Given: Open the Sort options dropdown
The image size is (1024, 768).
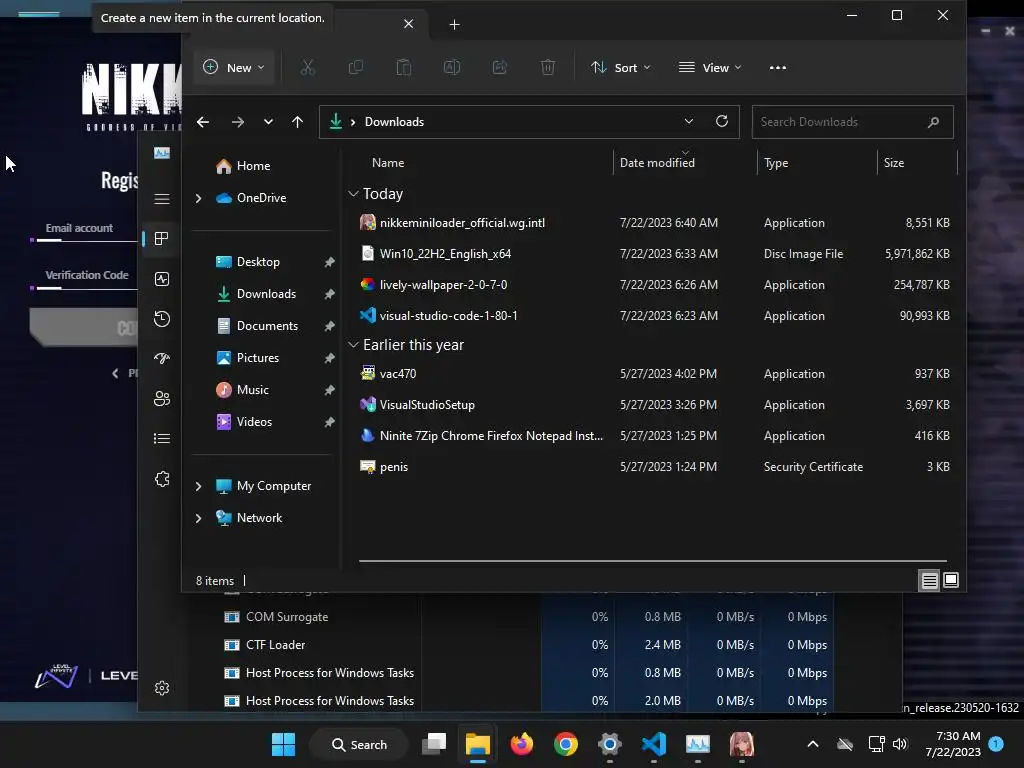Looking at the screenshot, I should [x=620, y=67].
